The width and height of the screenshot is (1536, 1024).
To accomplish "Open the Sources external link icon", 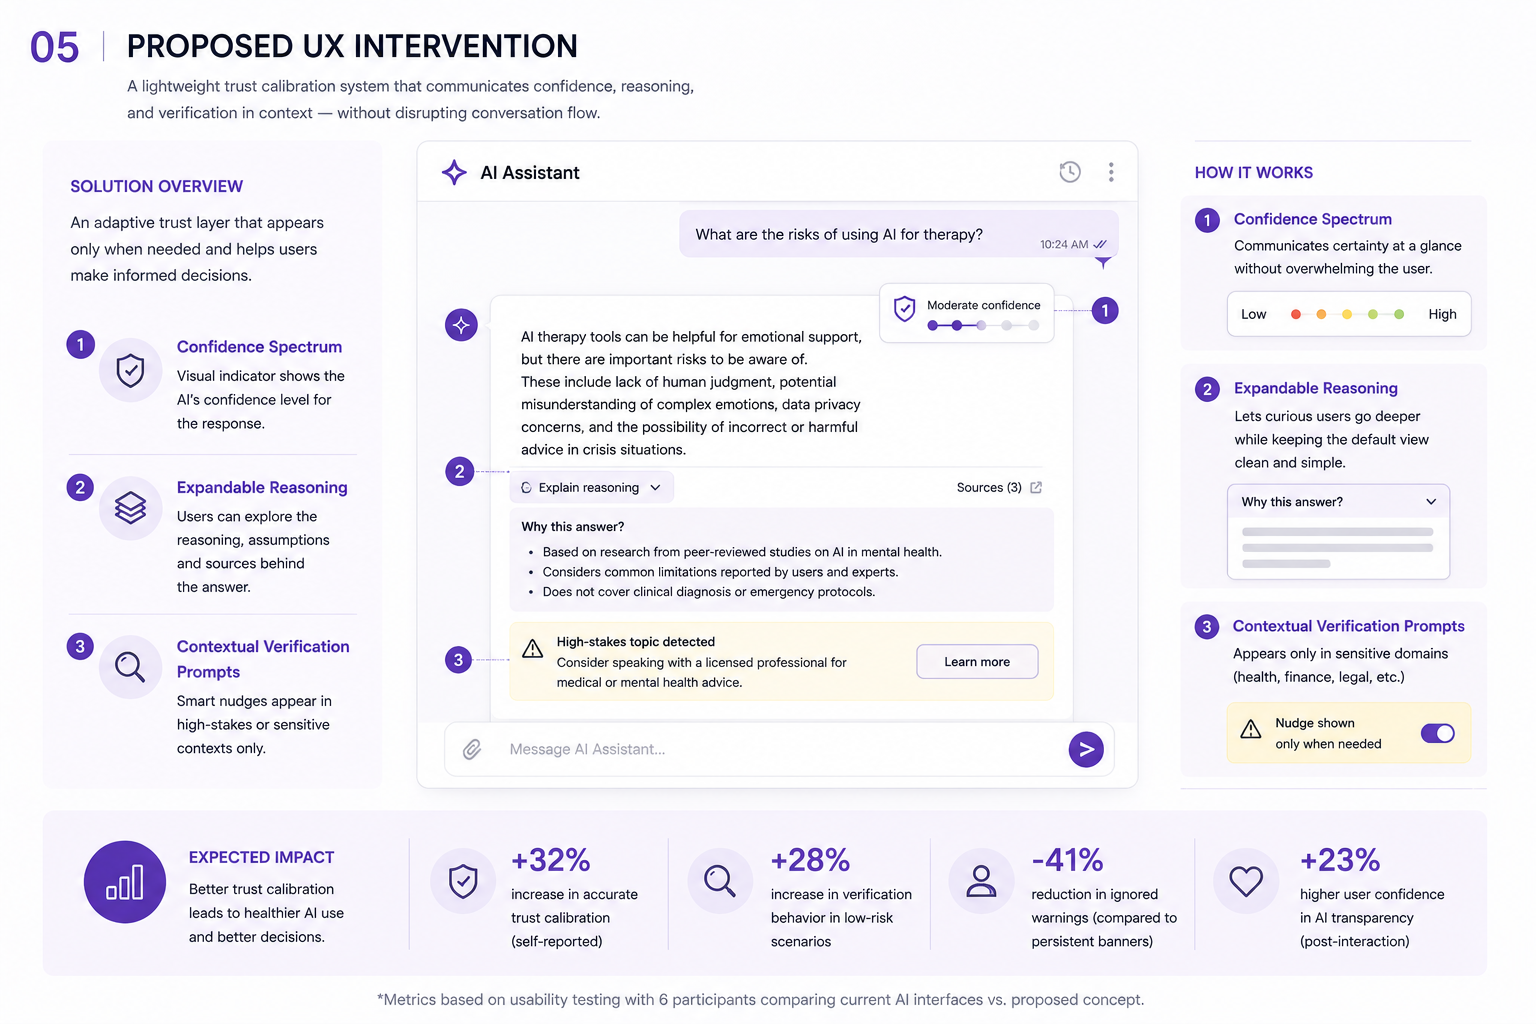I will click(1036, 487).
